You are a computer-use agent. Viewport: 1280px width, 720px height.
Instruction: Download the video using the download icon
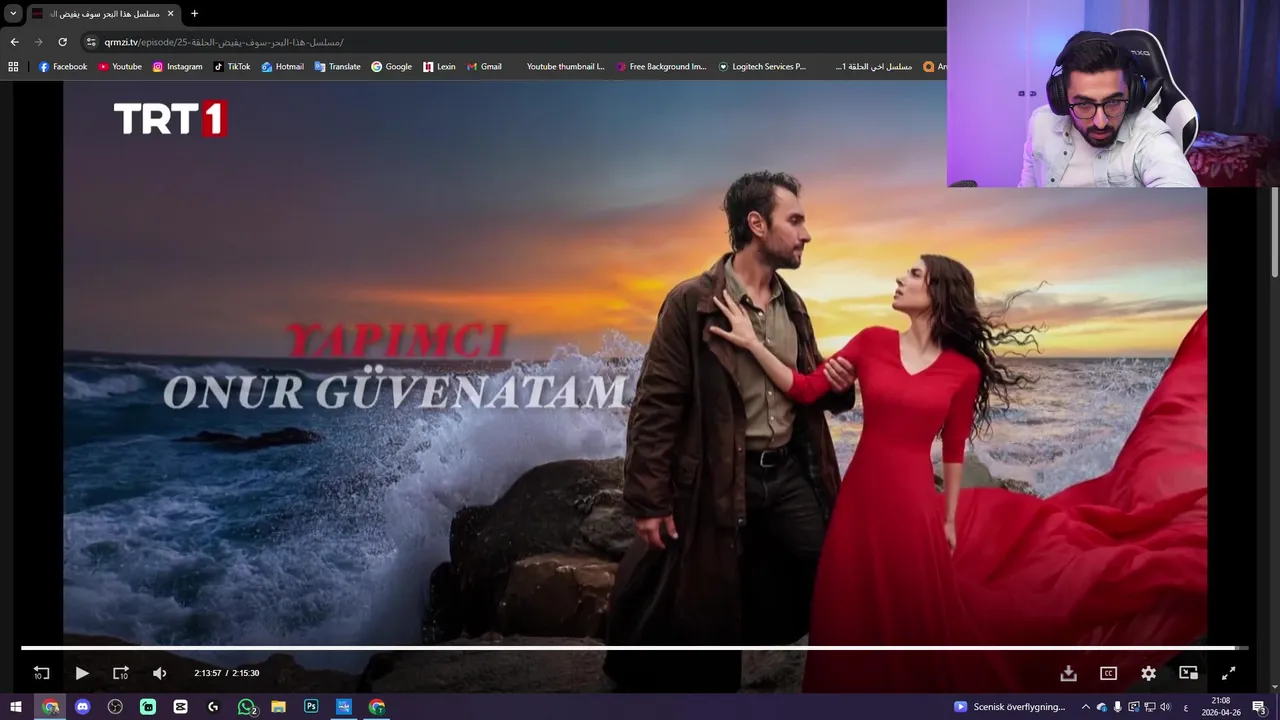click(1068, 673)
